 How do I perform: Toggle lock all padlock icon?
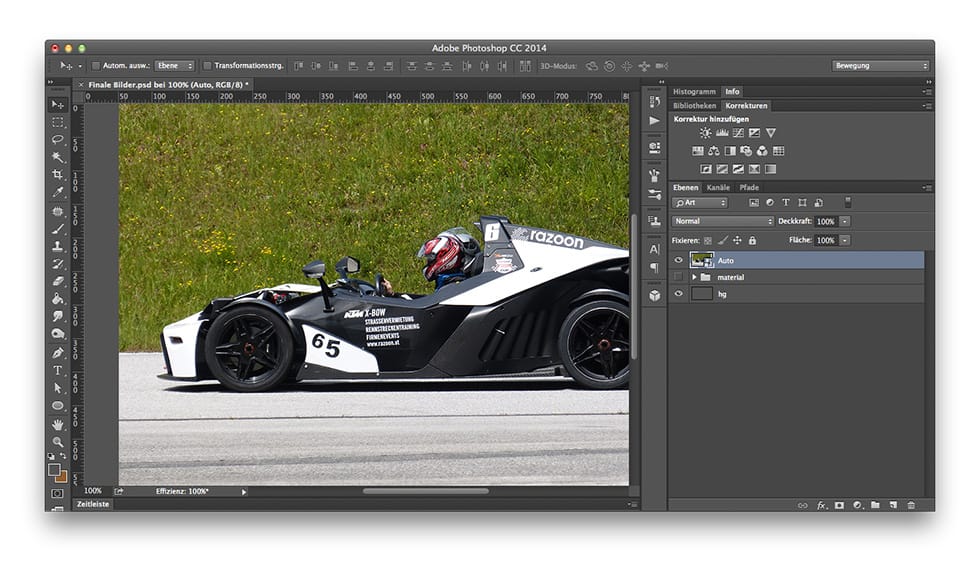[x=752, y=240]
